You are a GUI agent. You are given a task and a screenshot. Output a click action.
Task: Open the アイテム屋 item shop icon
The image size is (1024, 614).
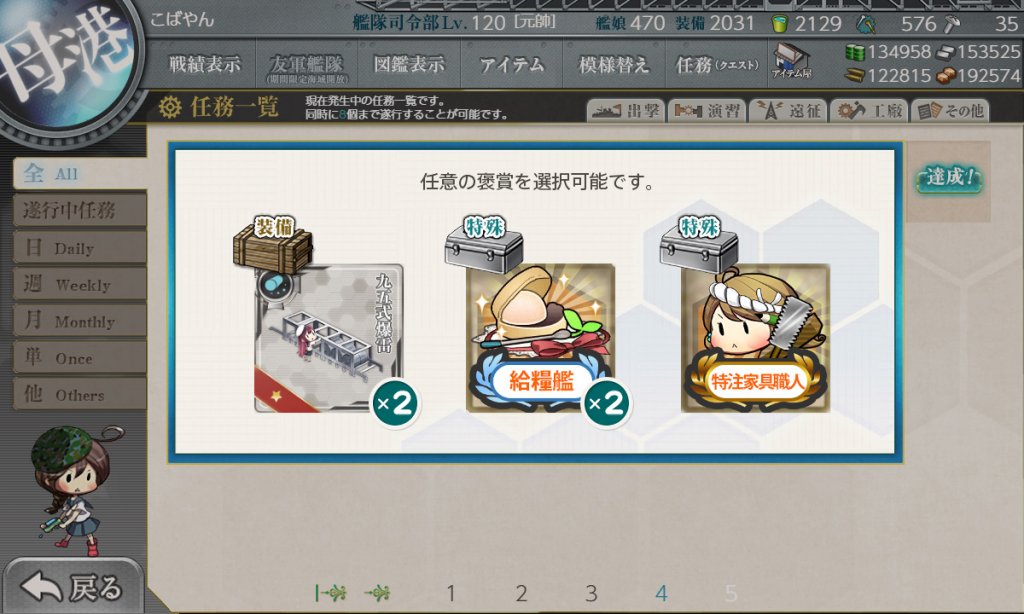(792, 62)
